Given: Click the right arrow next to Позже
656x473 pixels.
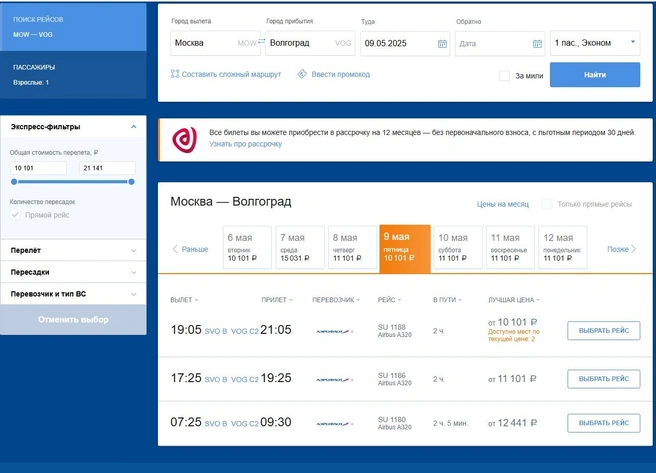Looking at the screenshot, I should (633, 249).
